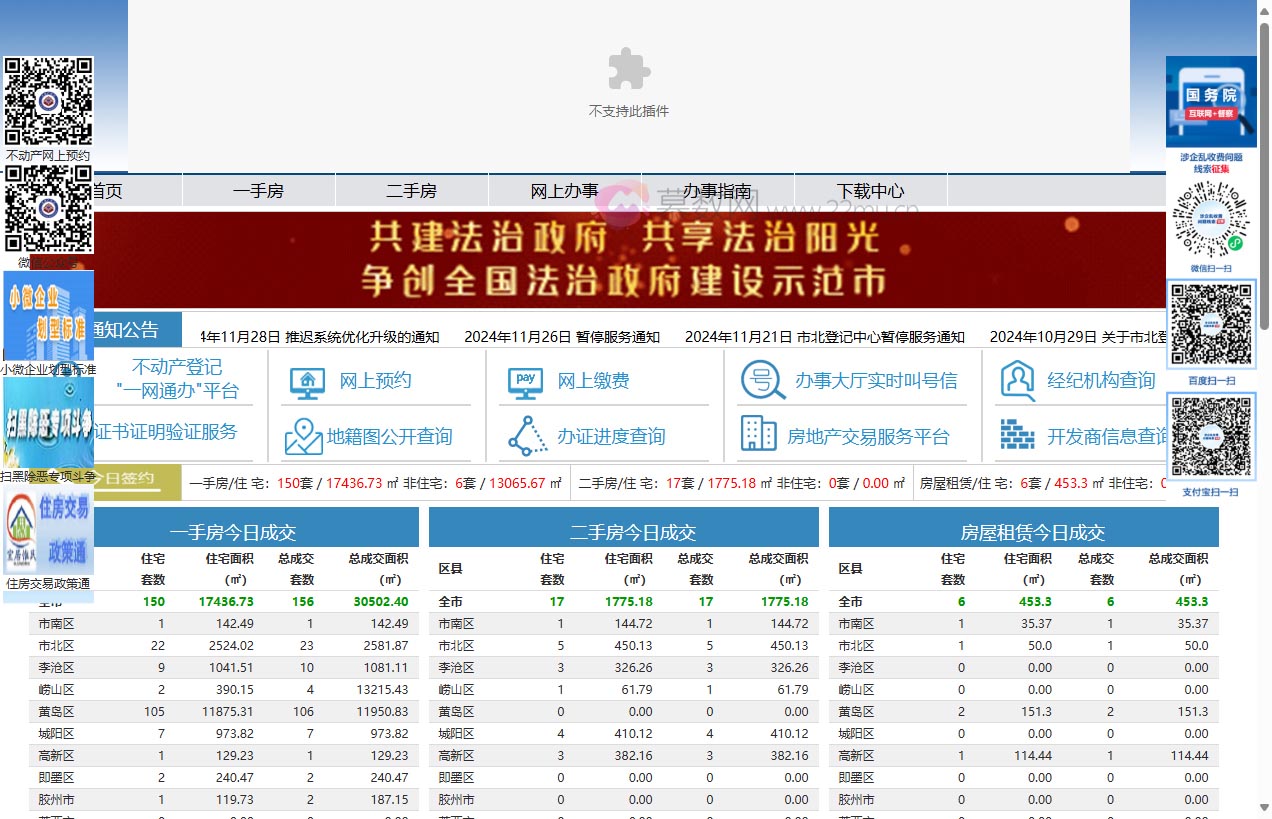Select the 网上缴费 online payment icon

[525, 381]
